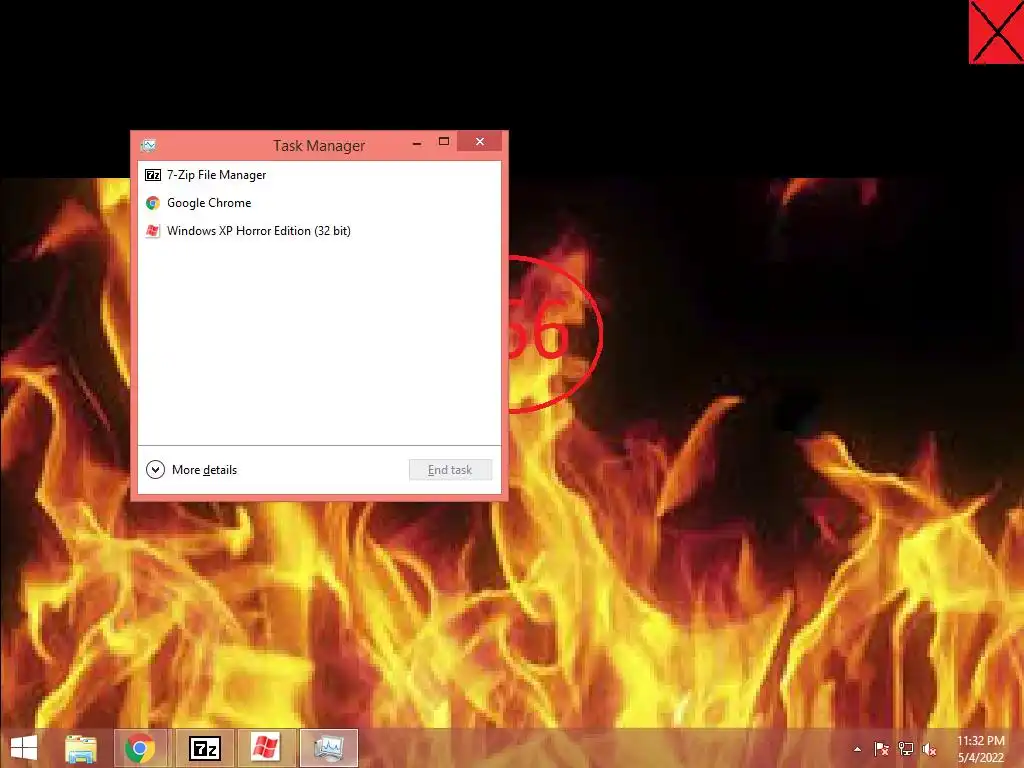Click the muted volume tray icon

tap(929, 749)
